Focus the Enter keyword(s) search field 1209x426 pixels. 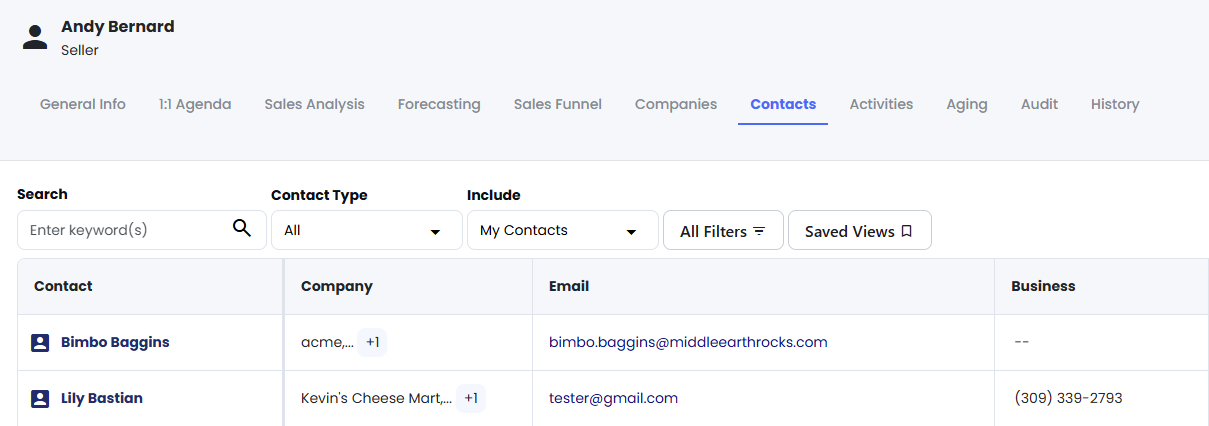coord(142,230)
